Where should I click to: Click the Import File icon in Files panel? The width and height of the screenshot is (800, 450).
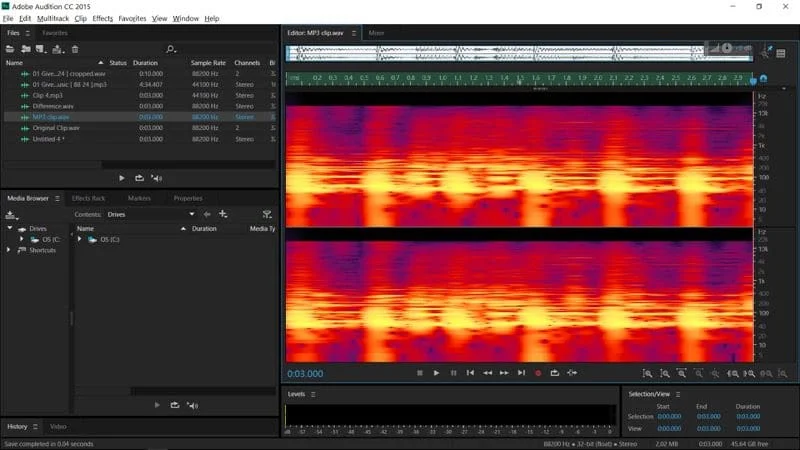pos(26,49)
